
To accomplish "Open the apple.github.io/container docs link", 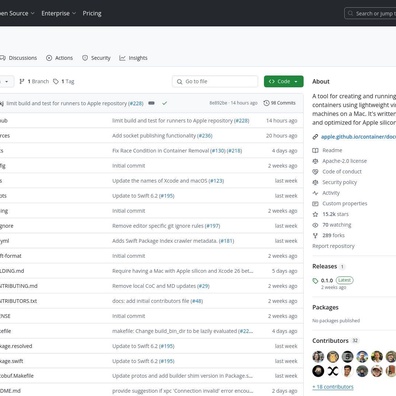I will point(358,137).
